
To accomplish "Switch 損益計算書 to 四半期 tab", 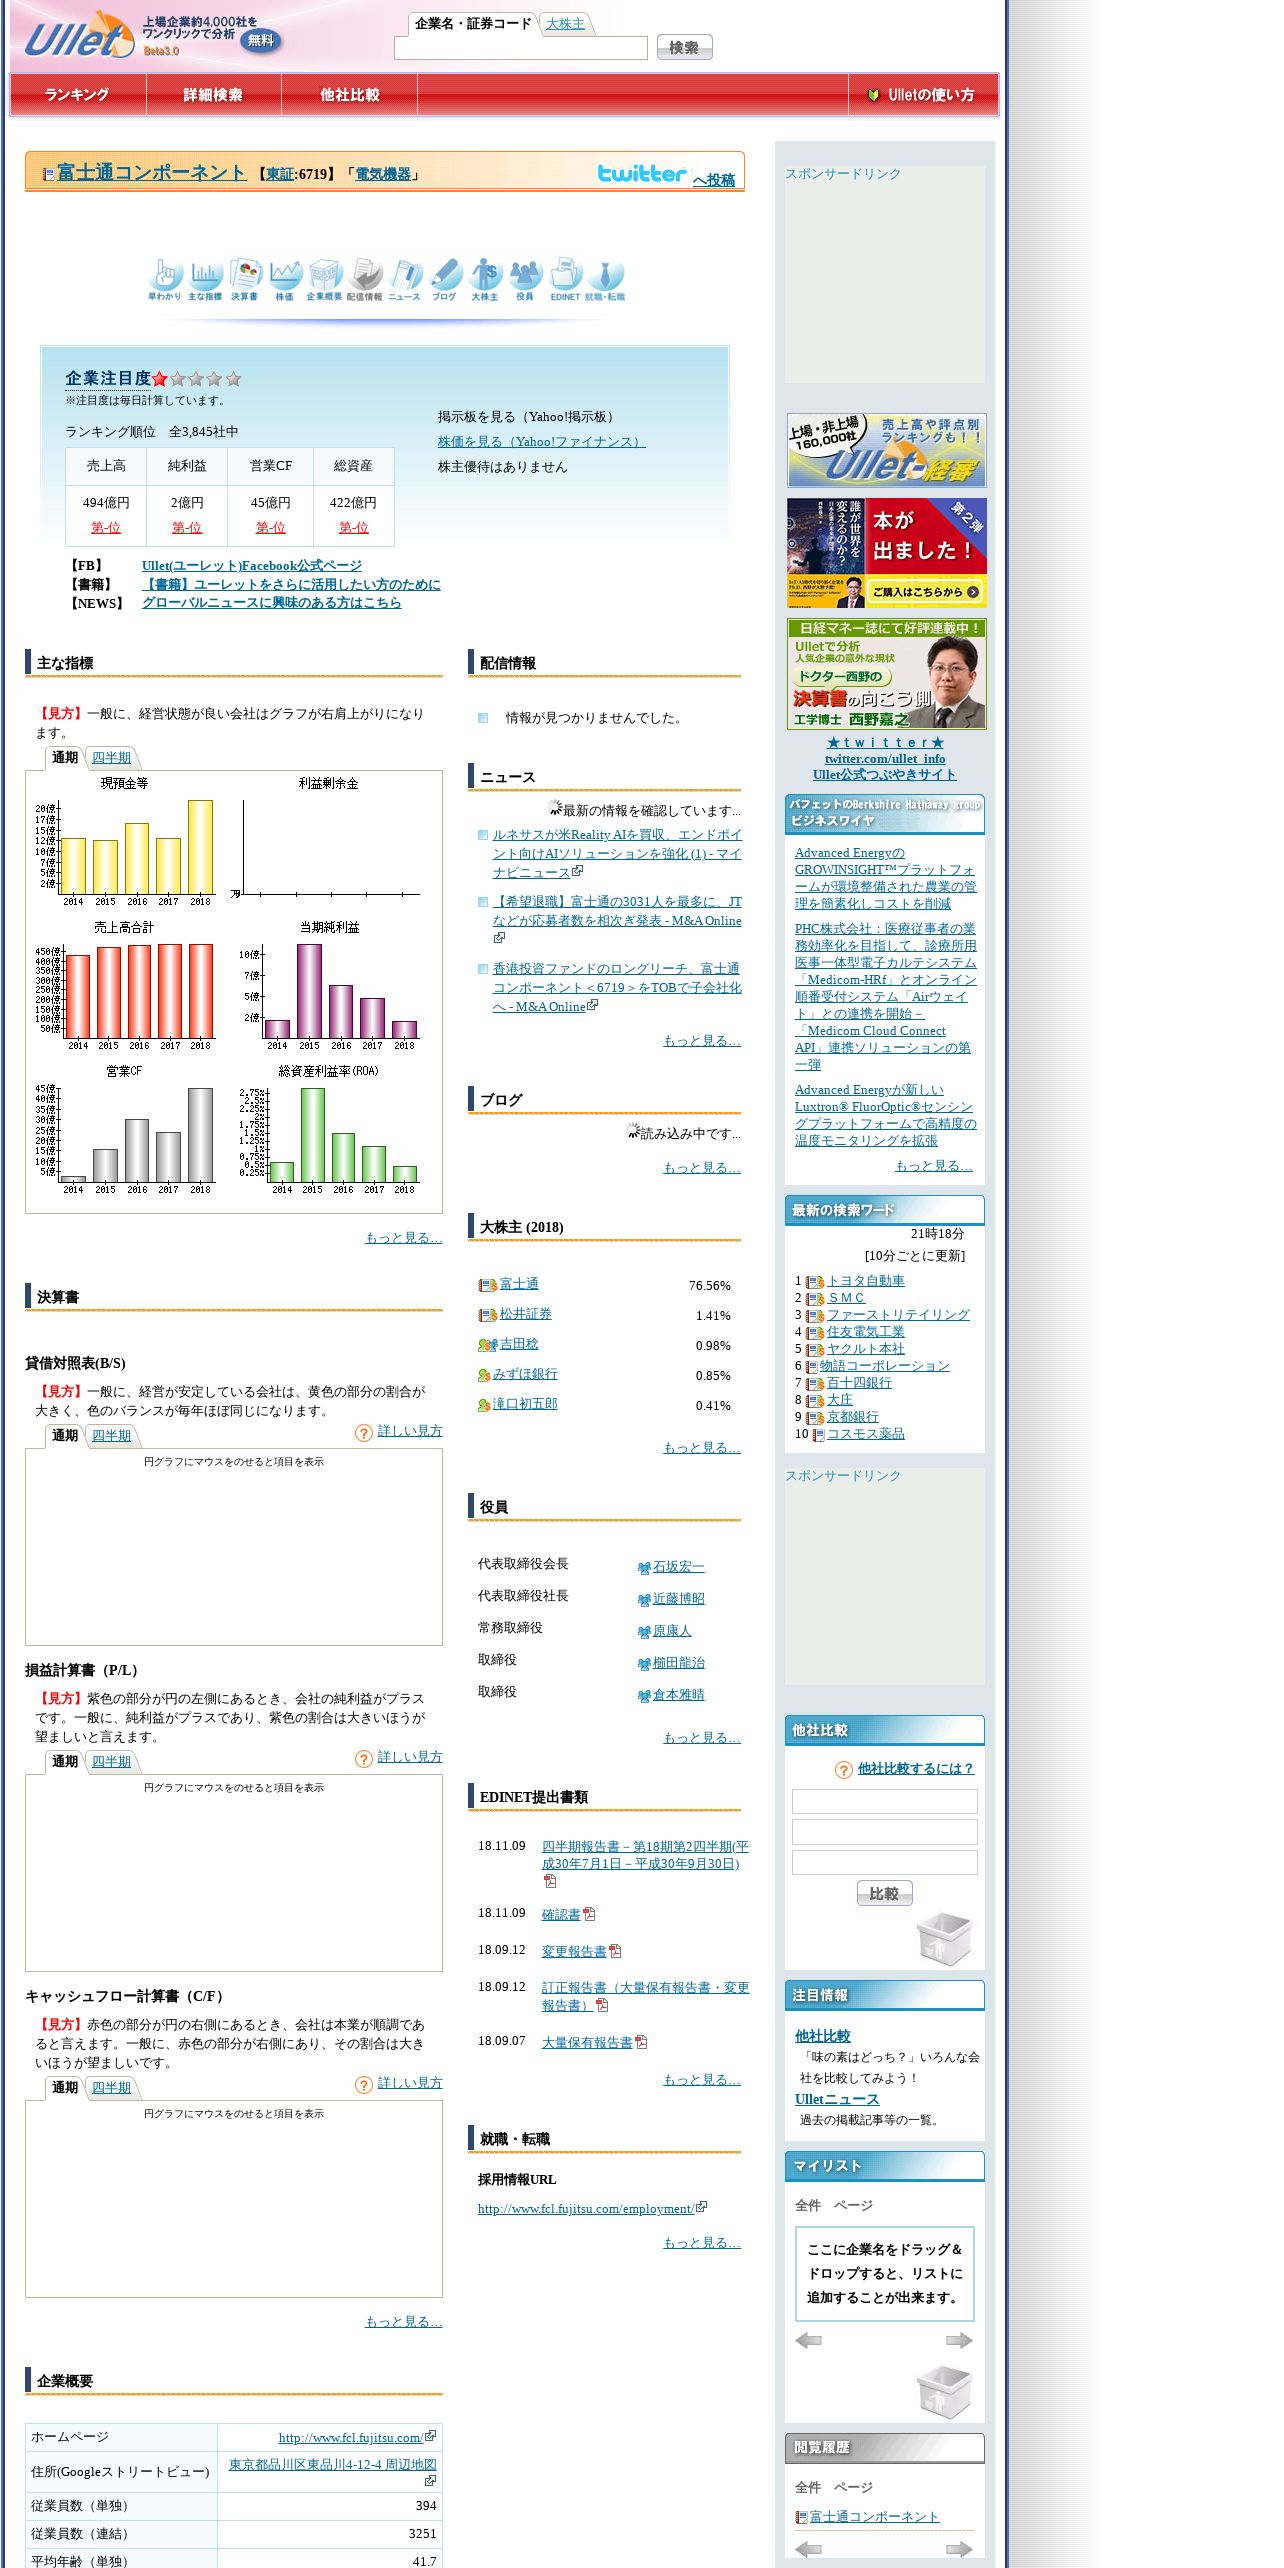I will [x=111, y=1762].
